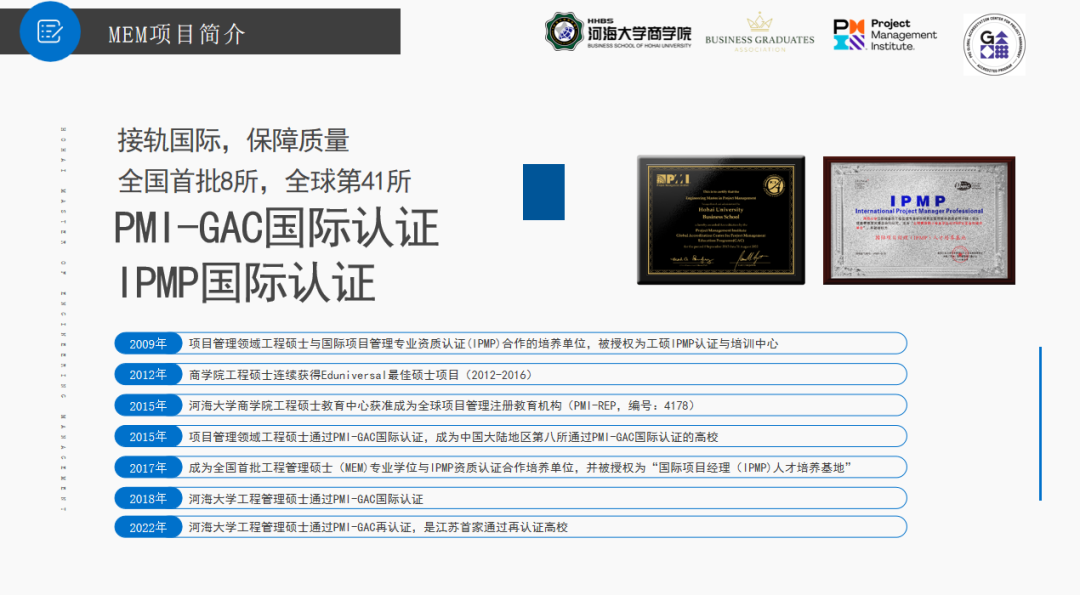Click the MEM项目简介 slide title

[176, 34]
